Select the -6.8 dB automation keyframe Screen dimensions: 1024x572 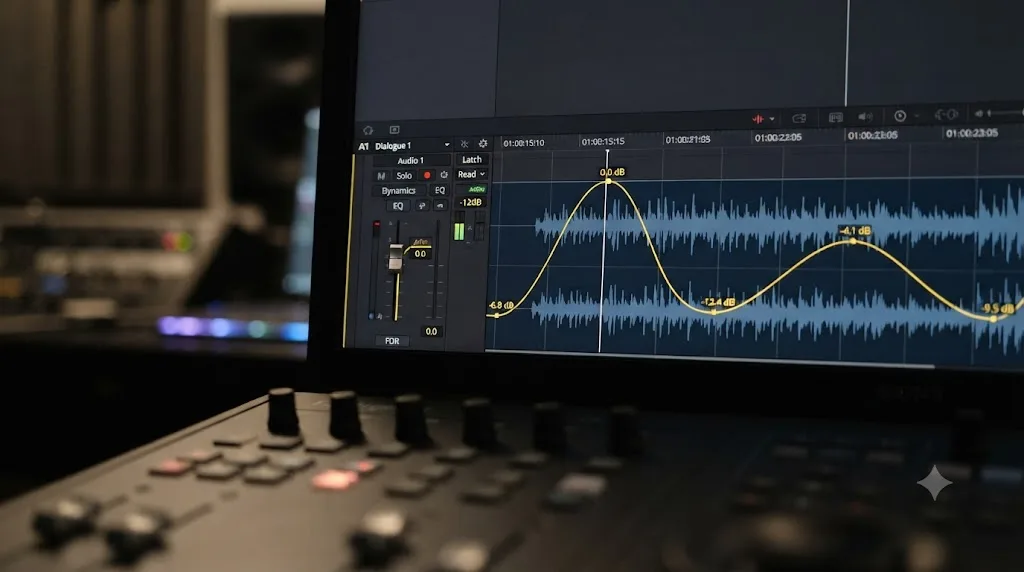[x=497, y=315]
